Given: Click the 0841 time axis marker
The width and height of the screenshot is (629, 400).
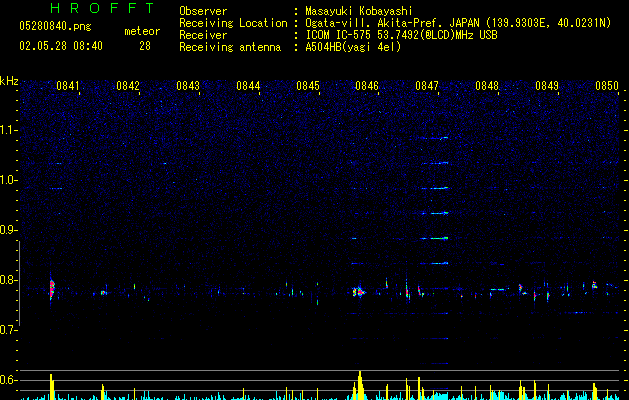Looking at the screenshot, I should 67,85.
